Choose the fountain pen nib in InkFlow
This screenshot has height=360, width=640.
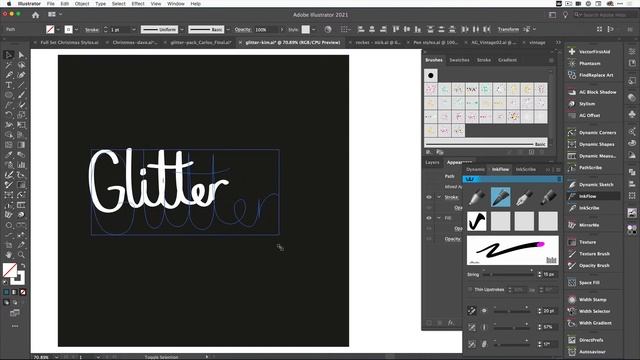tap(524, 197)
